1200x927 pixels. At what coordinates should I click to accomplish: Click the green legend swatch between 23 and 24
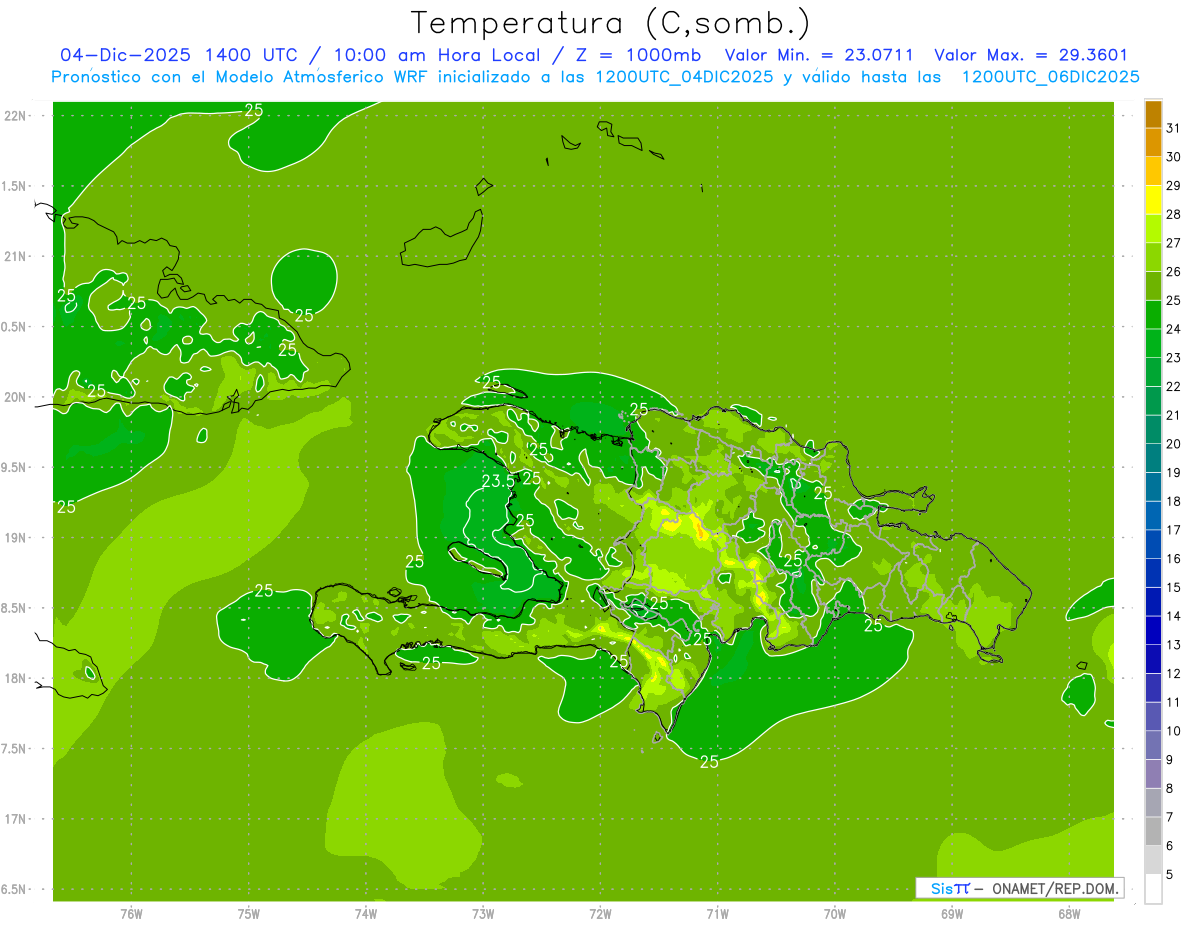(x=1153, y=343)
